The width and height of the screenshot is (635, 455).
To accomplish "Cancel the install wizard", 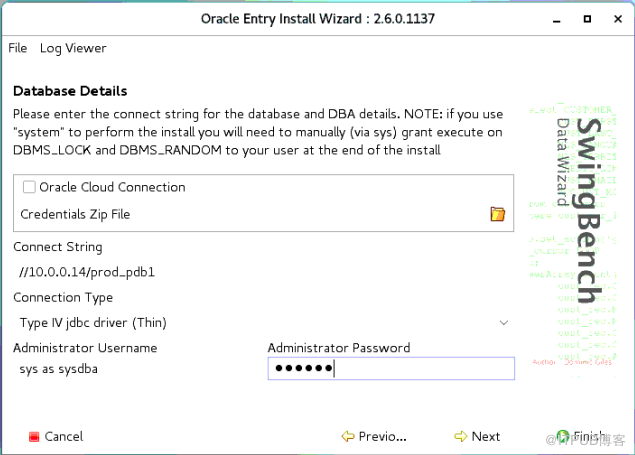I will click(x=56, y=436).
